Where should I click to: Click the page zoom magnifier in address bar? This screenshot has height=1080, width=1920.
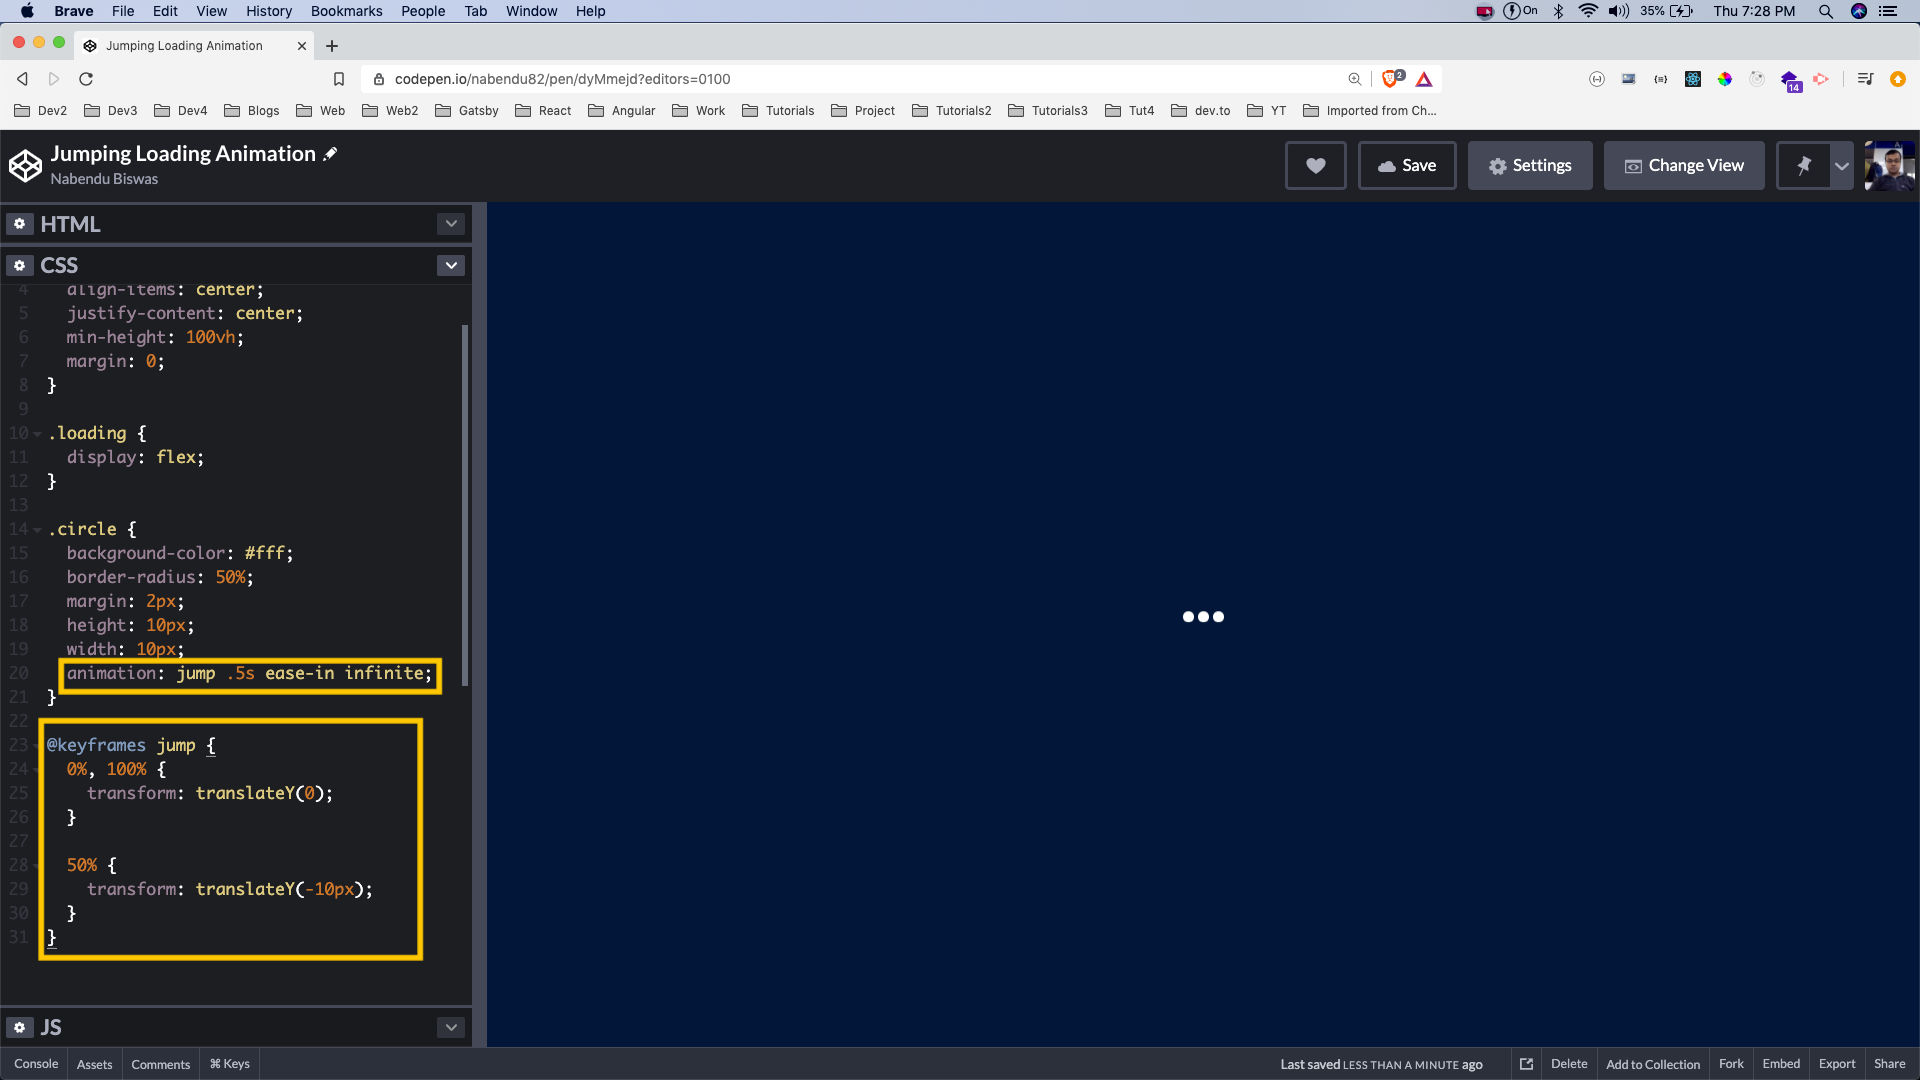click(1355, 79)
